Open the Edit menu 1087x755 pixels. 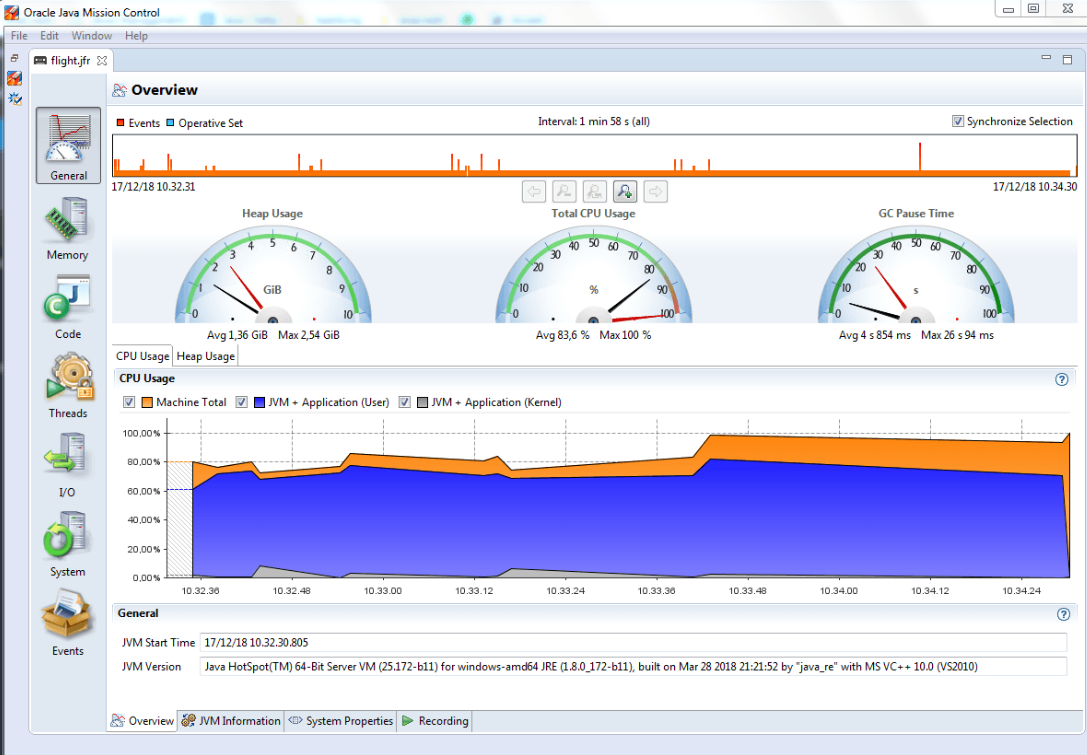click(49, 35)
